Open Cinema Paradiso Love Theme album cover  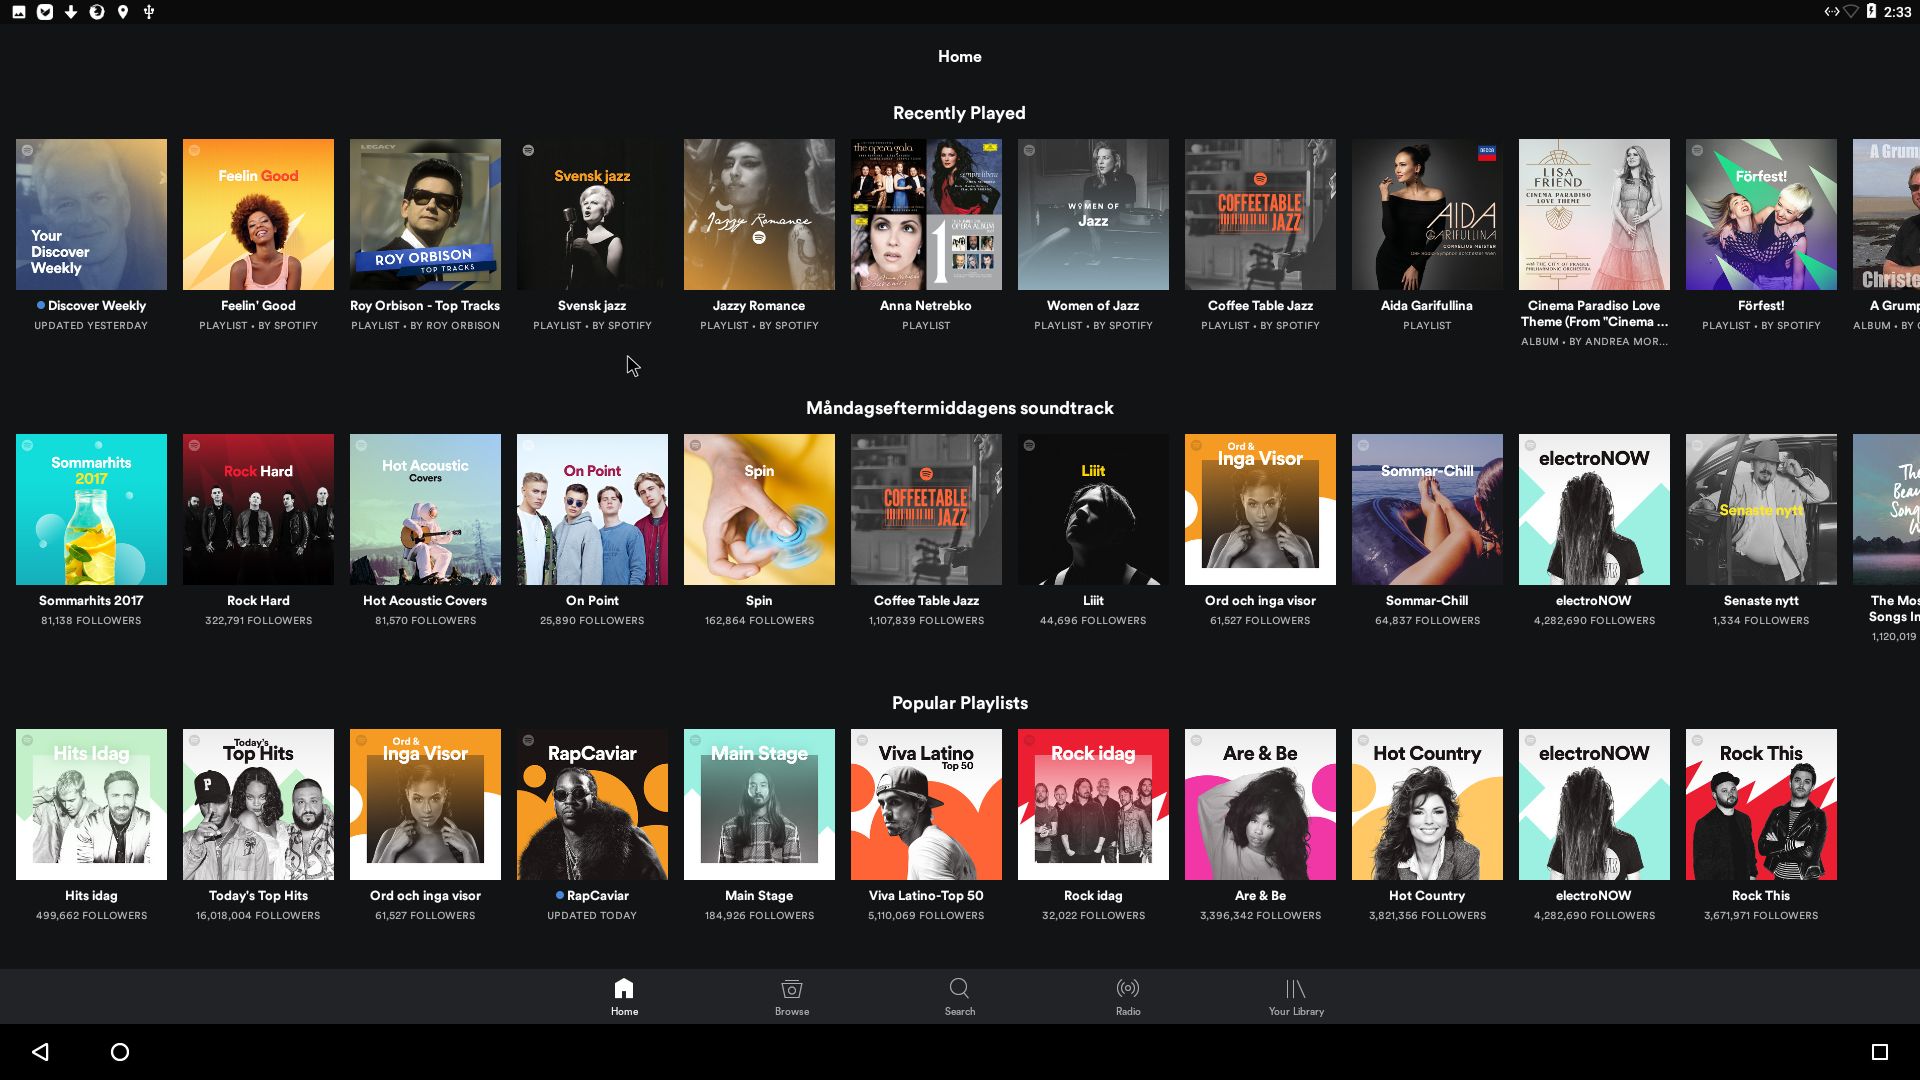[x=1594, y=214]
